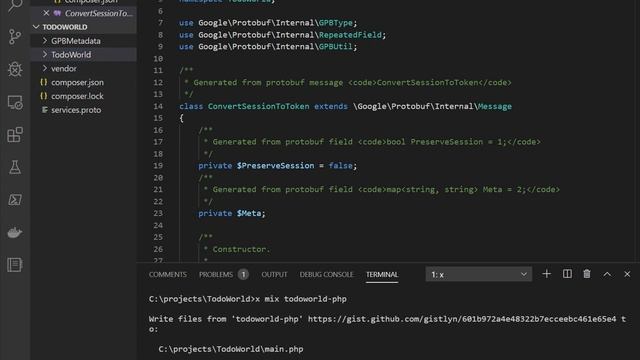Kill terminal with trash icon
640x360 pixels.
click(x=587, y=274)
